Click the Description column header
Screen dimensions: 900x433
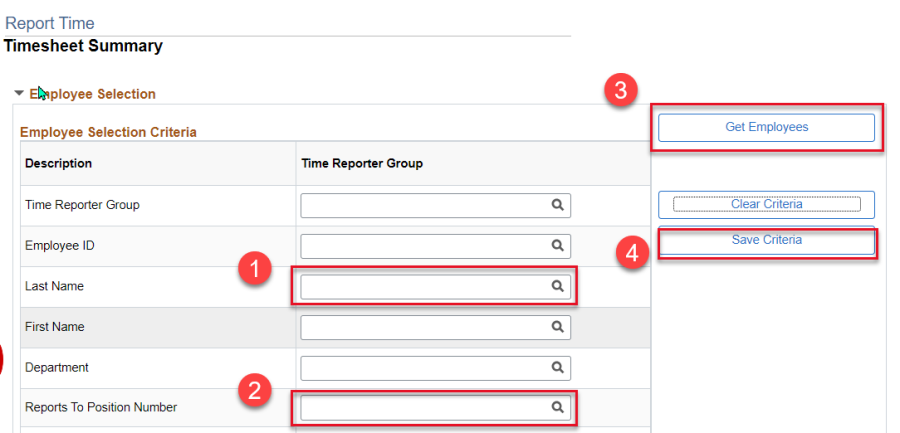pyautogui.click(x=59, y=164)
